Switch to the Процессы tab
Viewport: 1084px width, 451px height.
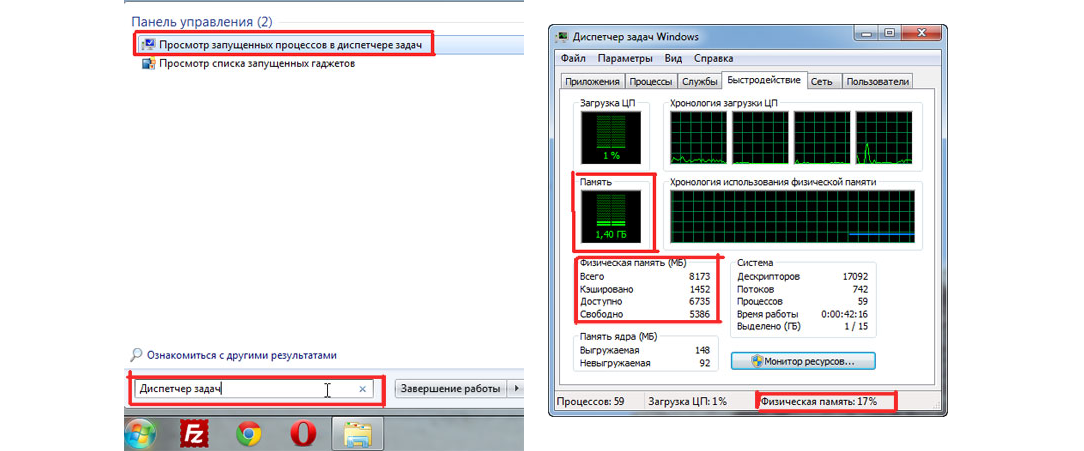651,82
